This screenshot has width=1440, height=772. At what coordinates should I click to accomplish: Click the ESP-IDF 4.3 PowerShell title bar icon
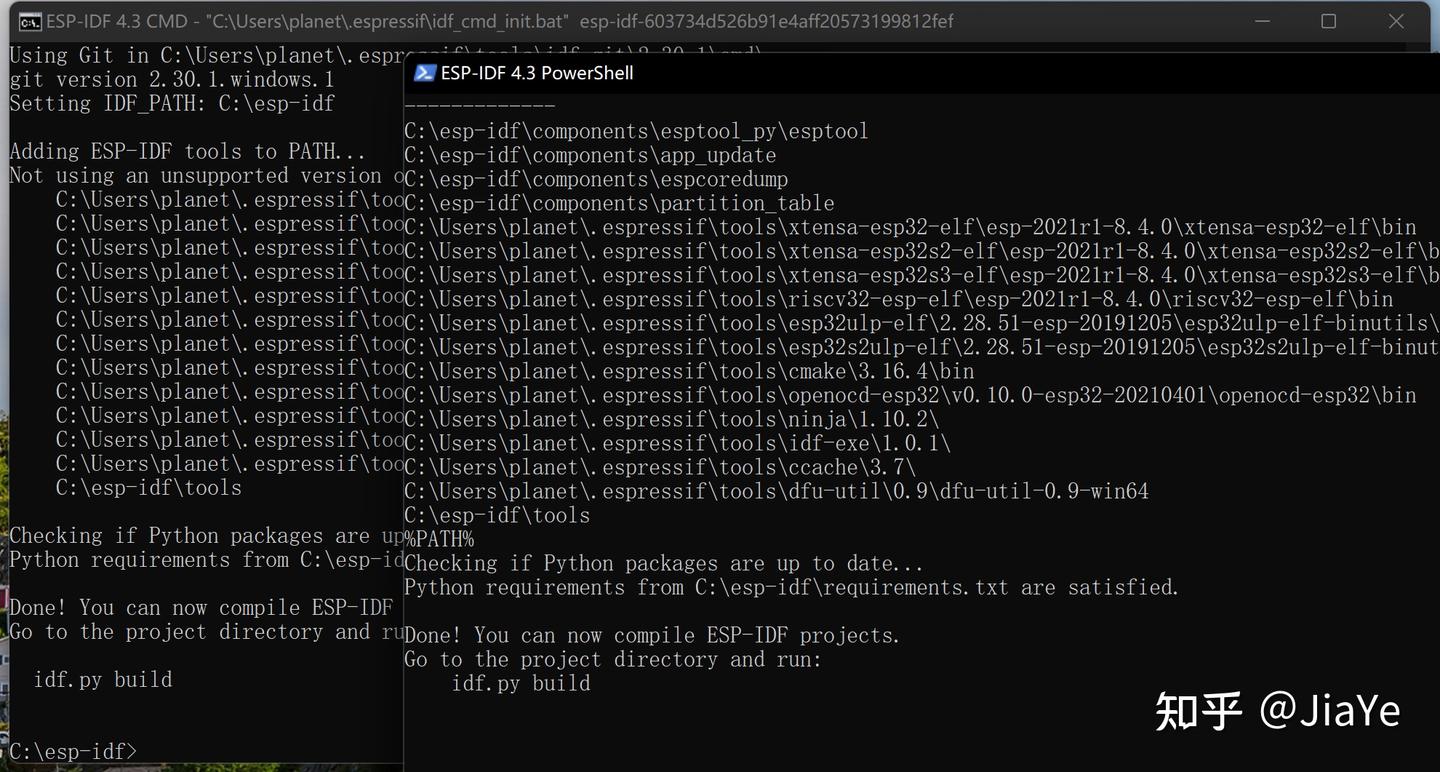click(x=424, y=72)
